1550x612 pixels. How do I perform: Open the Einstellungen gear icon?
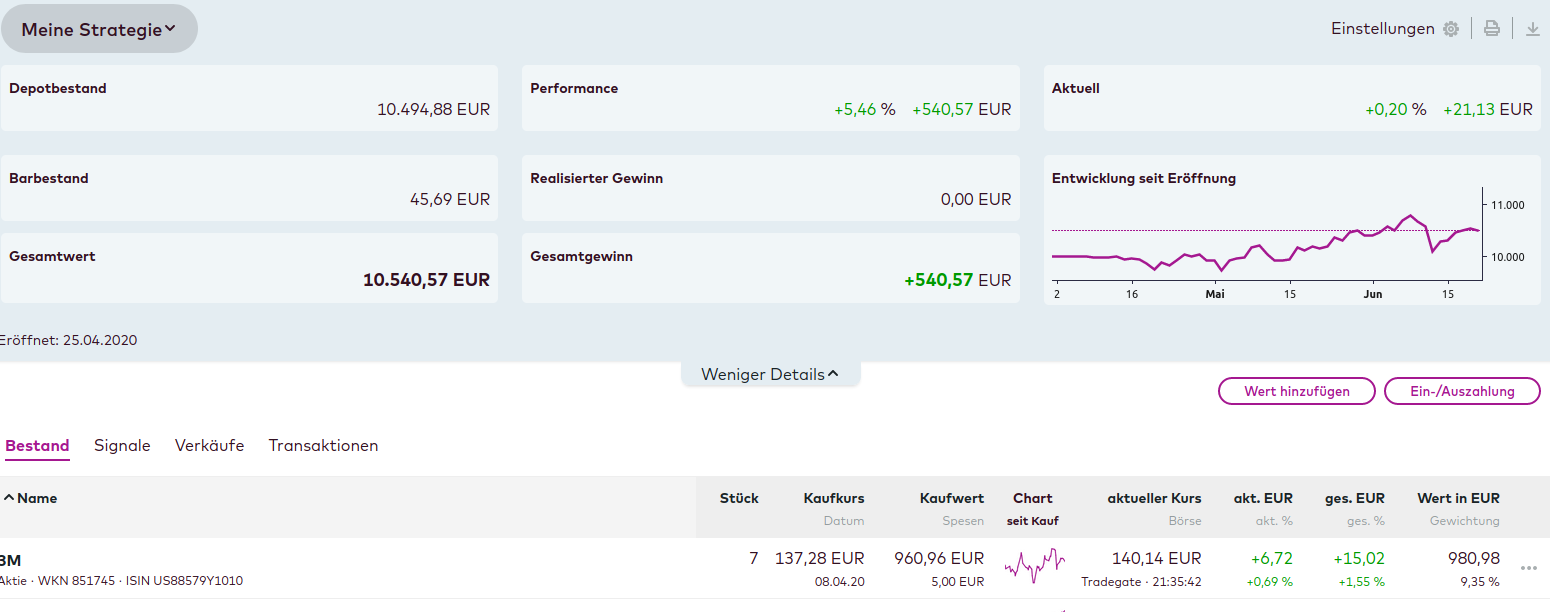(x=1451, y=29)
